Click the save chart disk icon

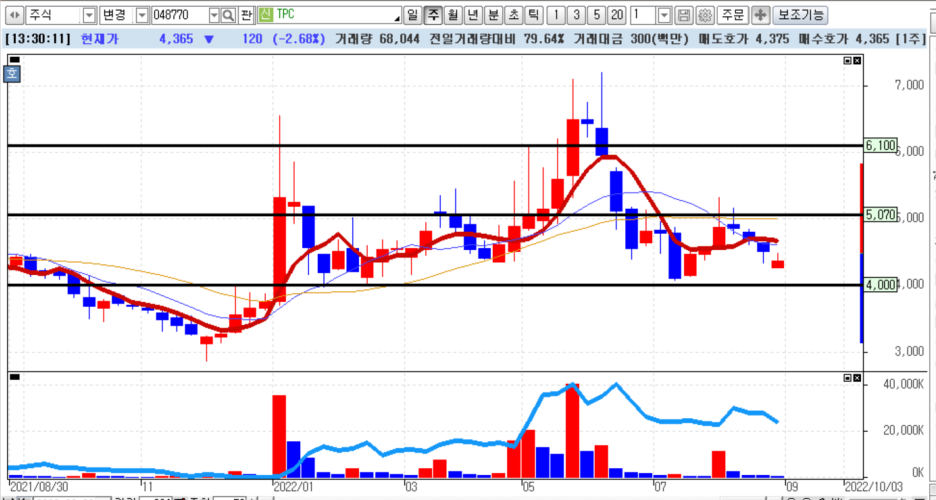(685, 15)
